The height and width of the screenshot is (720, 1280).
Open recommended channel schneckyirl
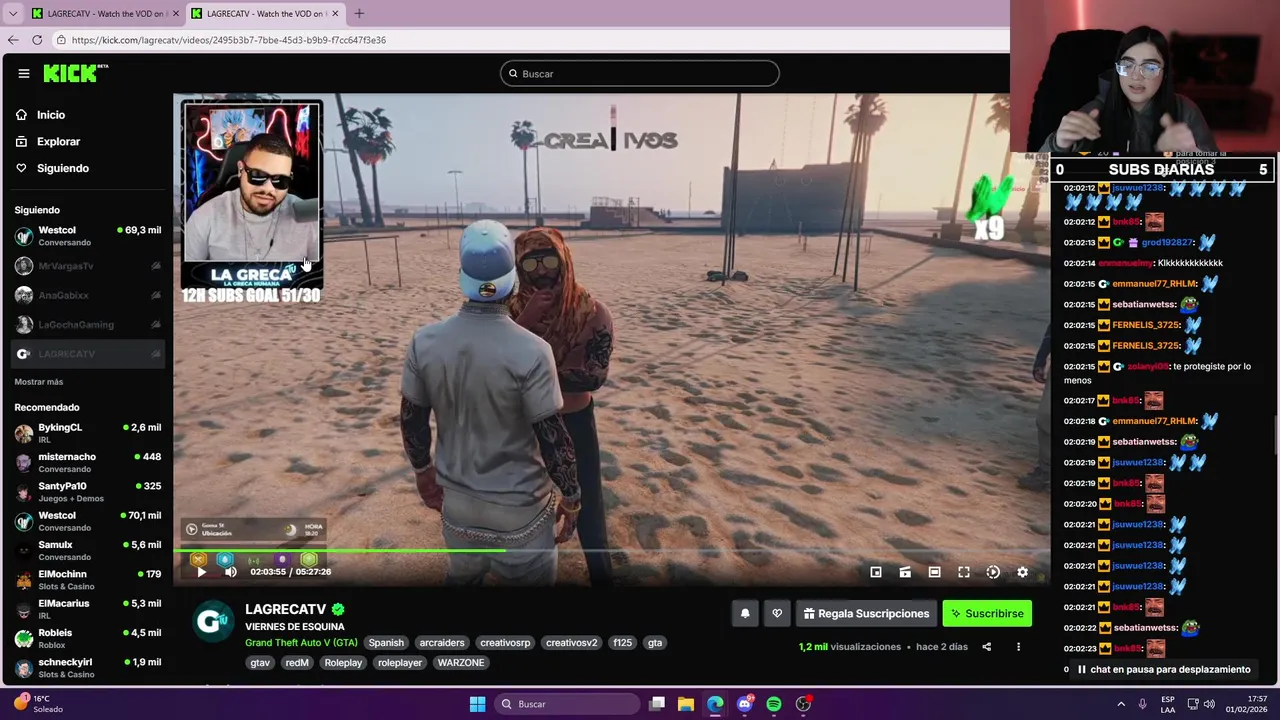pyautogui.click(x=88, y=668)
